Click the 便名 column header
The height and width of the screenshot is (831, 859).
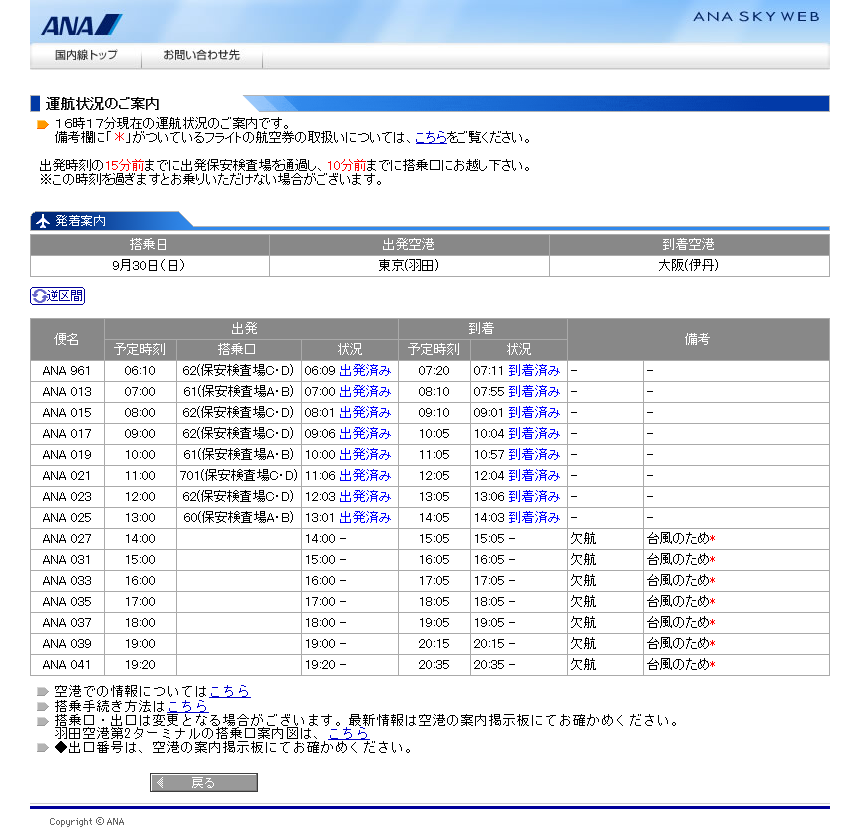pyautogui.click(x=67, y=339)
